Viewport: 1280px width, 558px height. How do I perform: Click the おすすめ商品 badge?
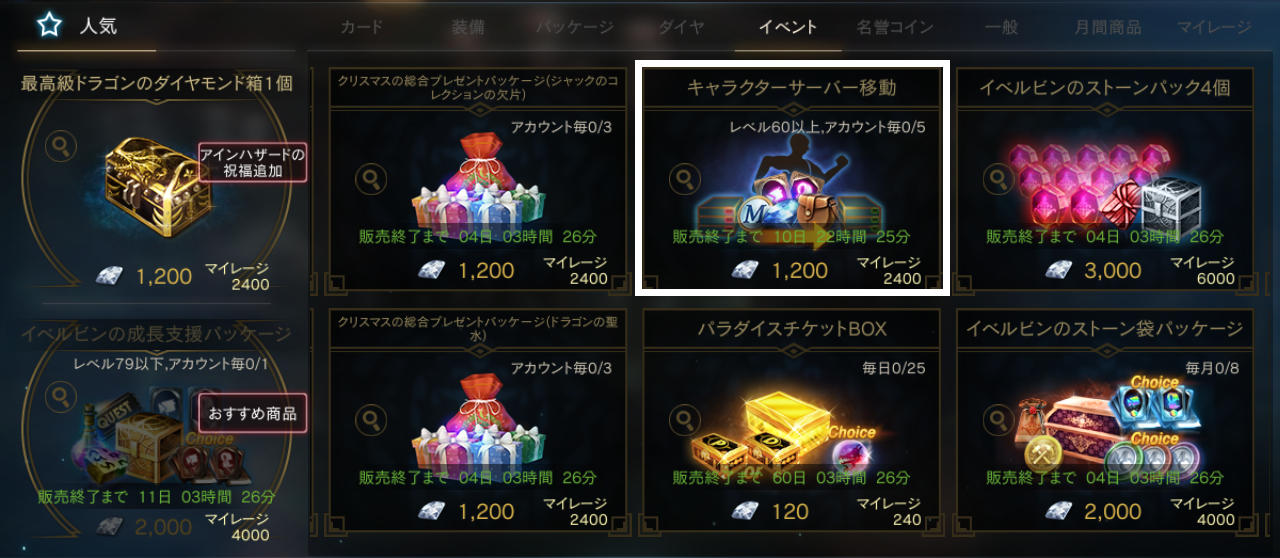[252, 413]
